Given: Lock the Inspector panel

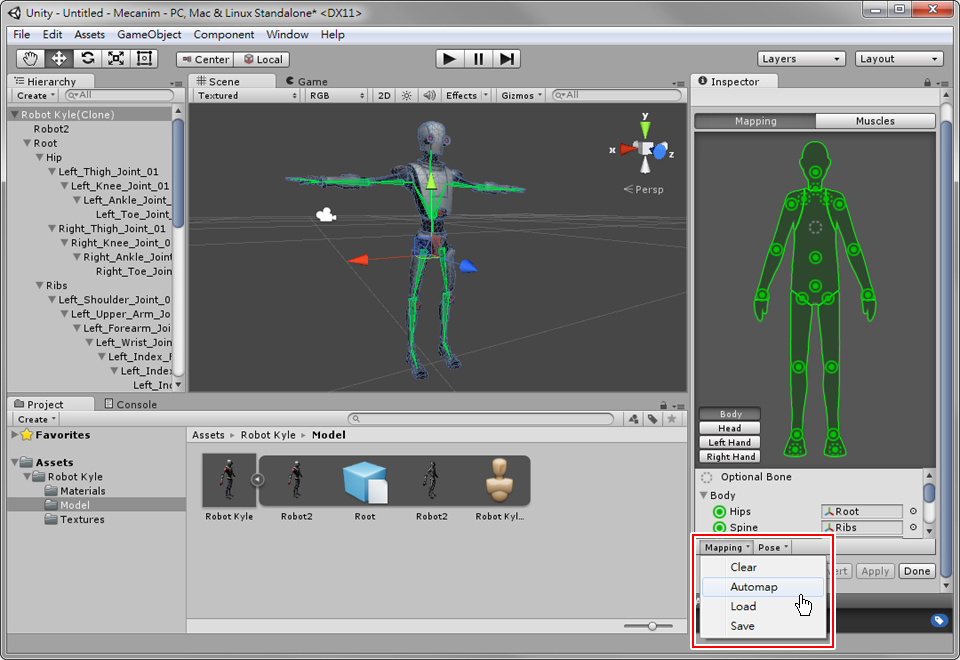Looking at the screenshot, I should [x=928, y=82].
